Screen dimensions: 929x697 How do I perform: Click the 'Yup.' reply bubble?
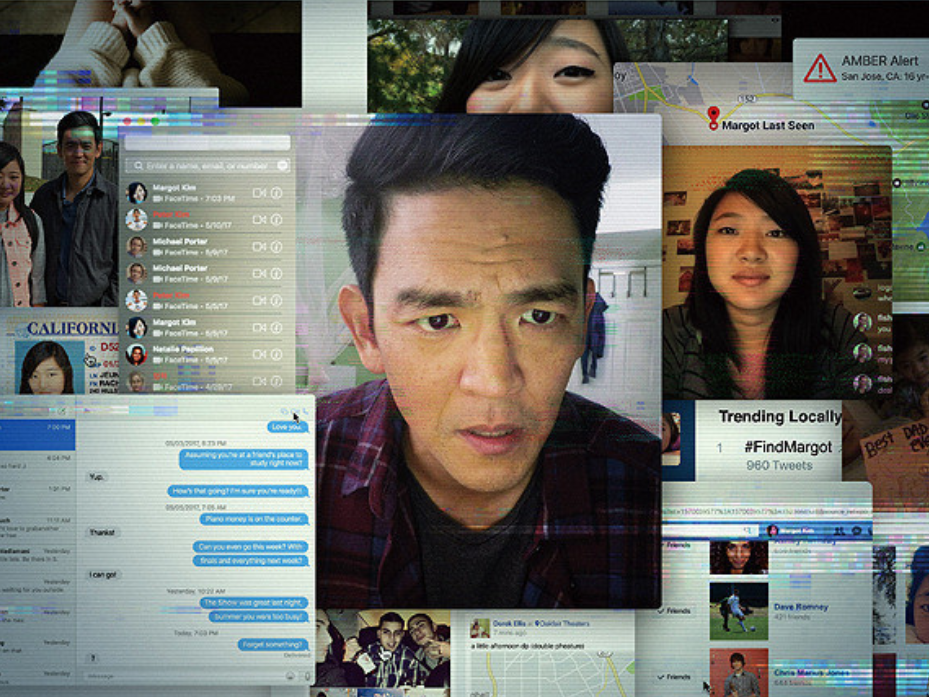pos(97,477)
